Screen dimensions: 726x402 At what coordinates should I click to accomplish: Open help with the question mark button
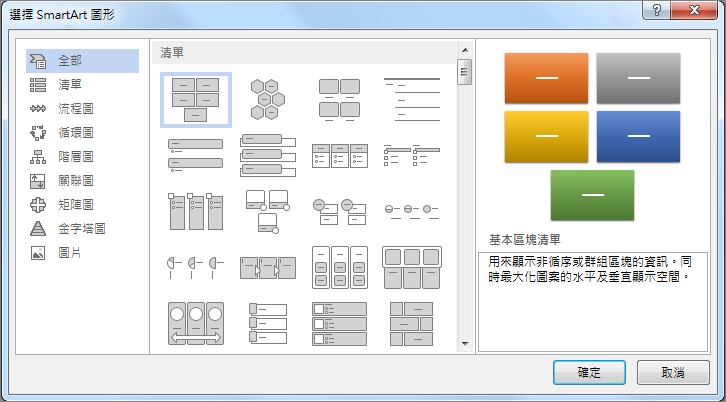tap(656, 10)
